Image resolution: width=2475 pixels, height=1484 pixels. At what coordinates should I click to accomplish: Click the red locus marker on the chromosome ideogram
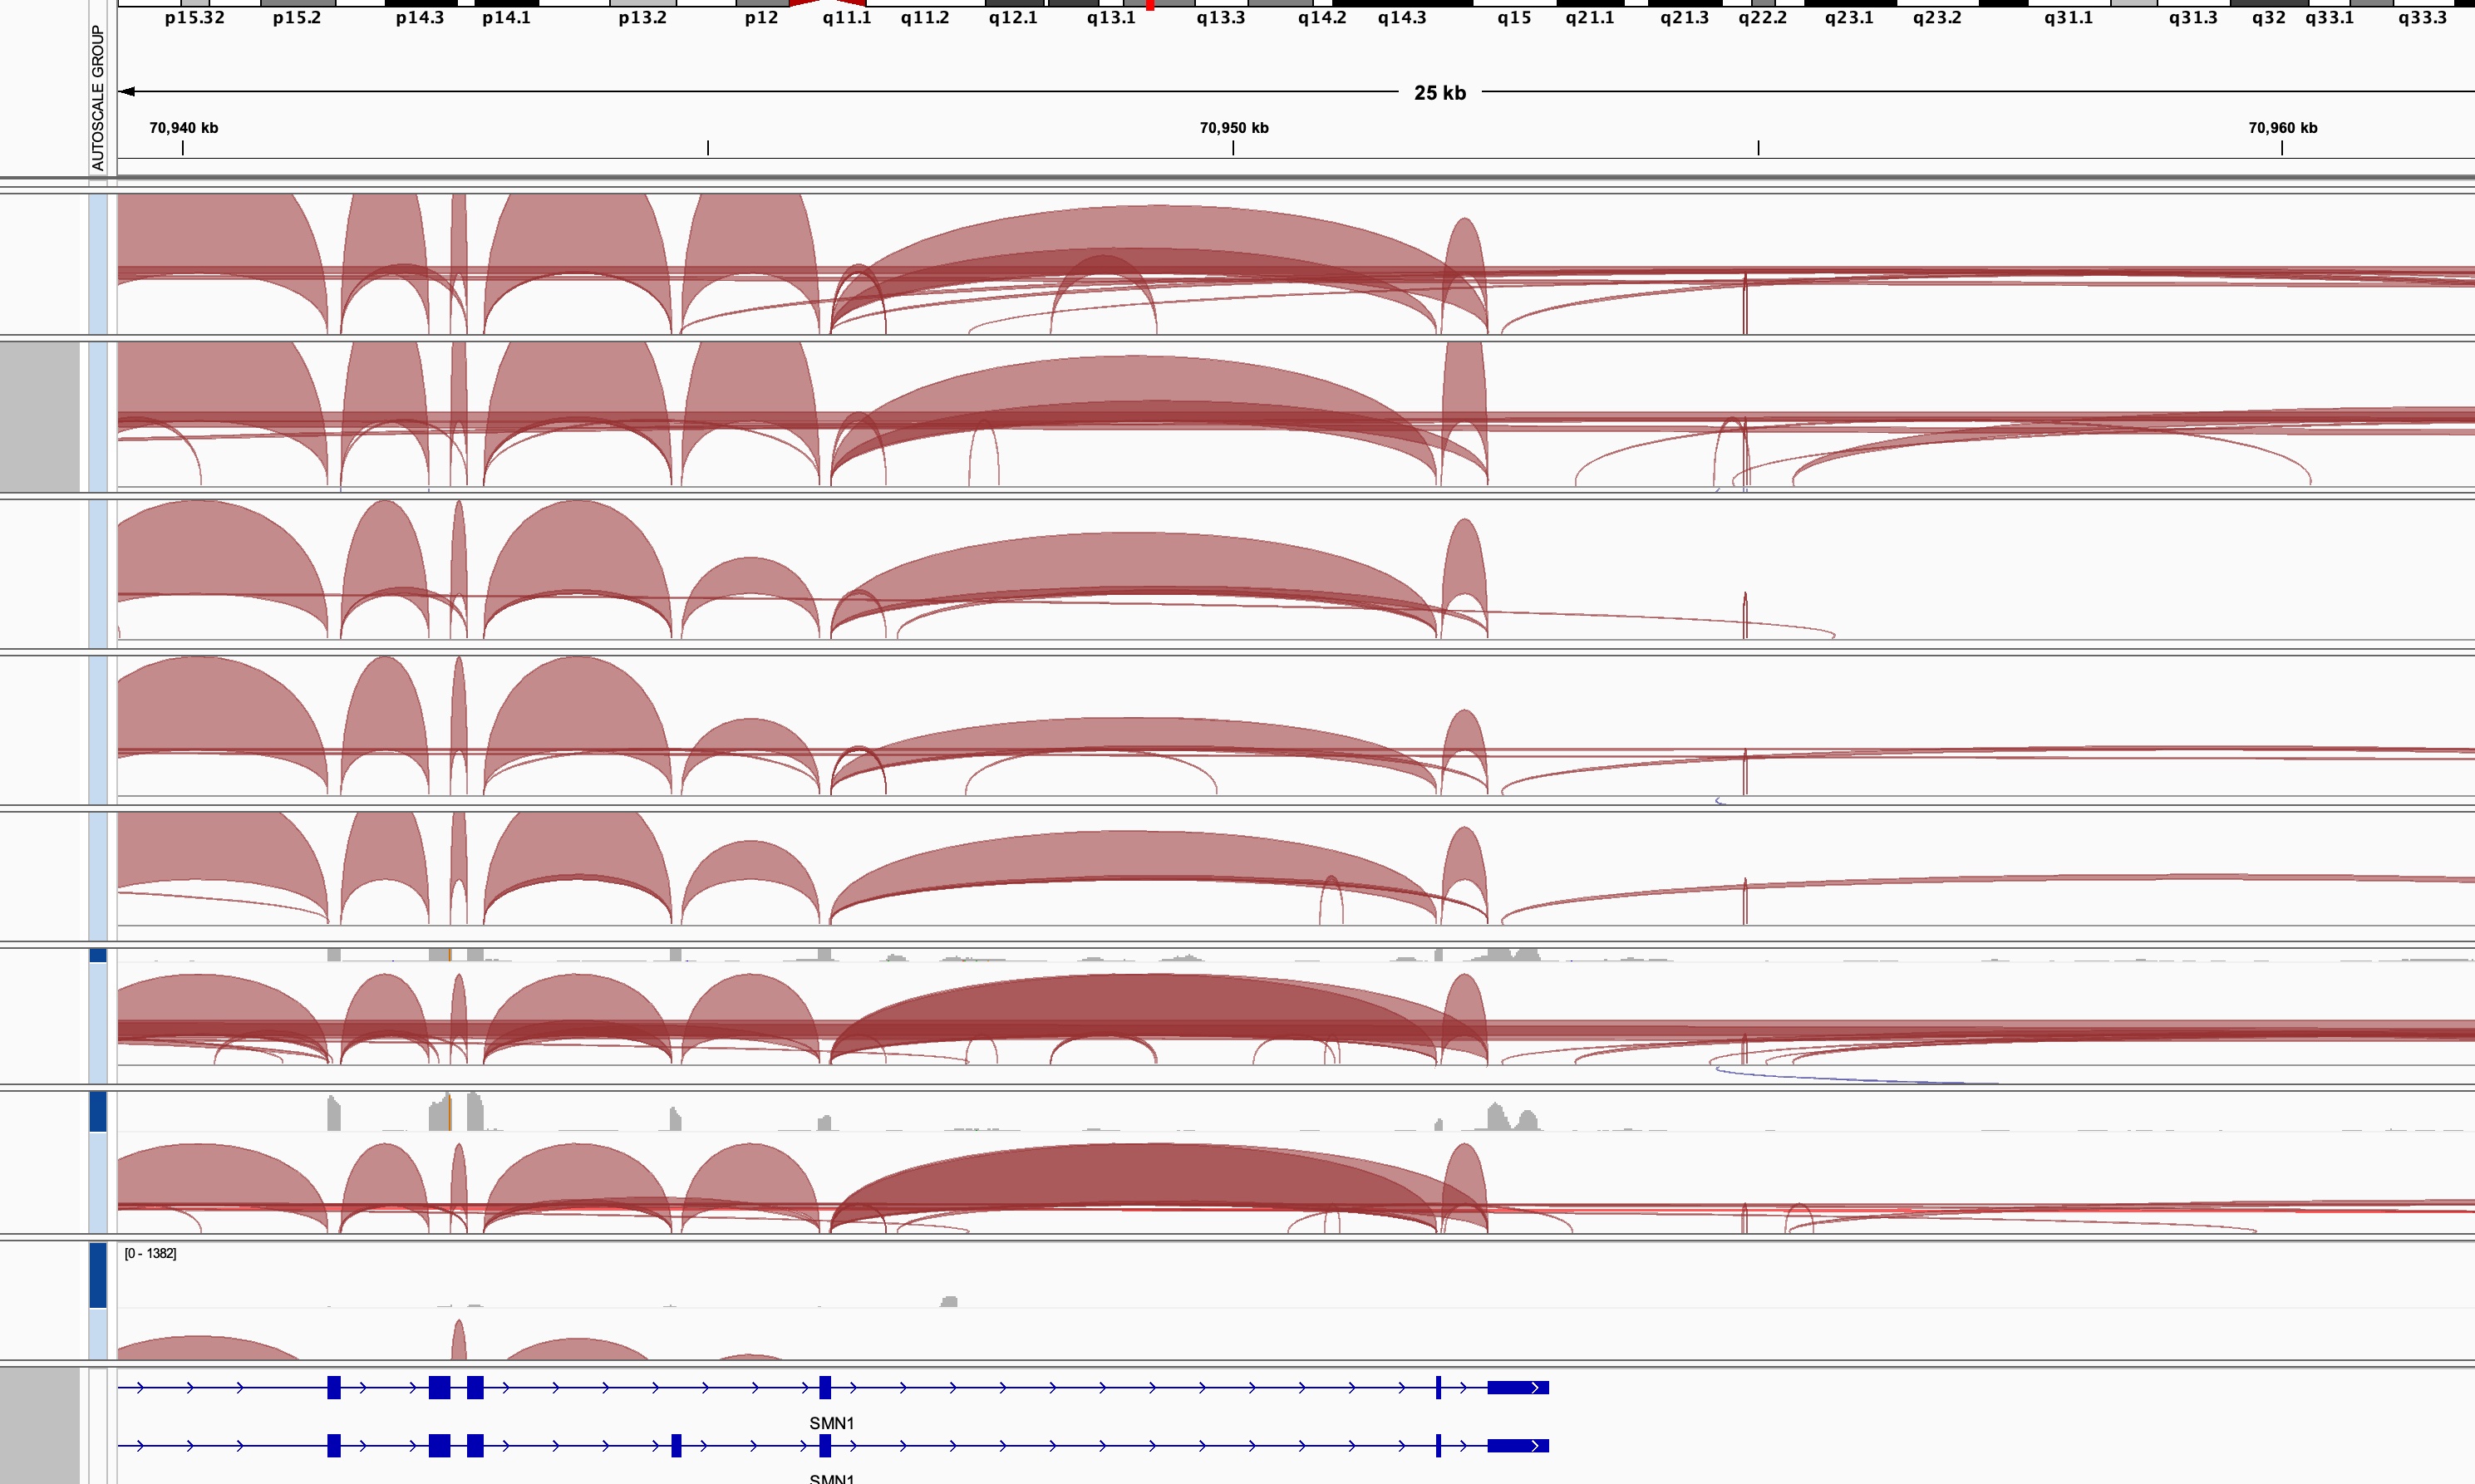tap(1150, 5)
